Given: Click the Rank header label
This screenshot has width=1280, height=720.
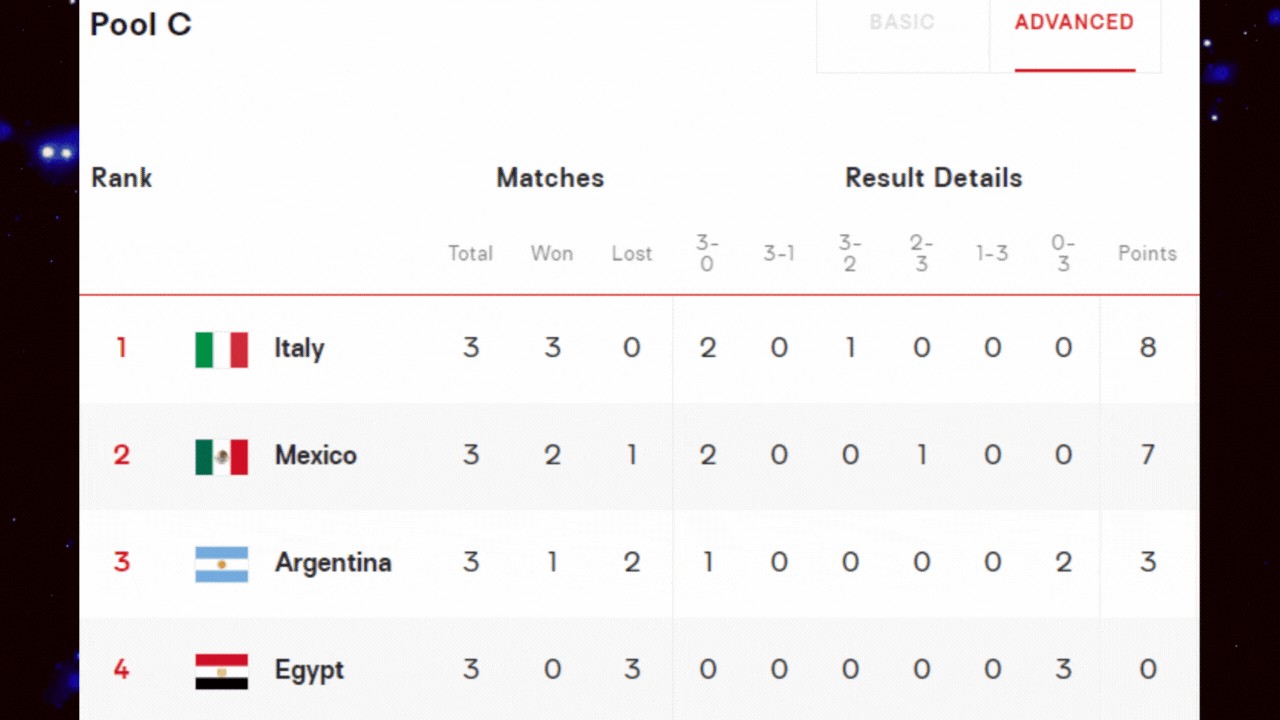Looking at the screenshot, I should pyautogui.click(x=122, y=178).
